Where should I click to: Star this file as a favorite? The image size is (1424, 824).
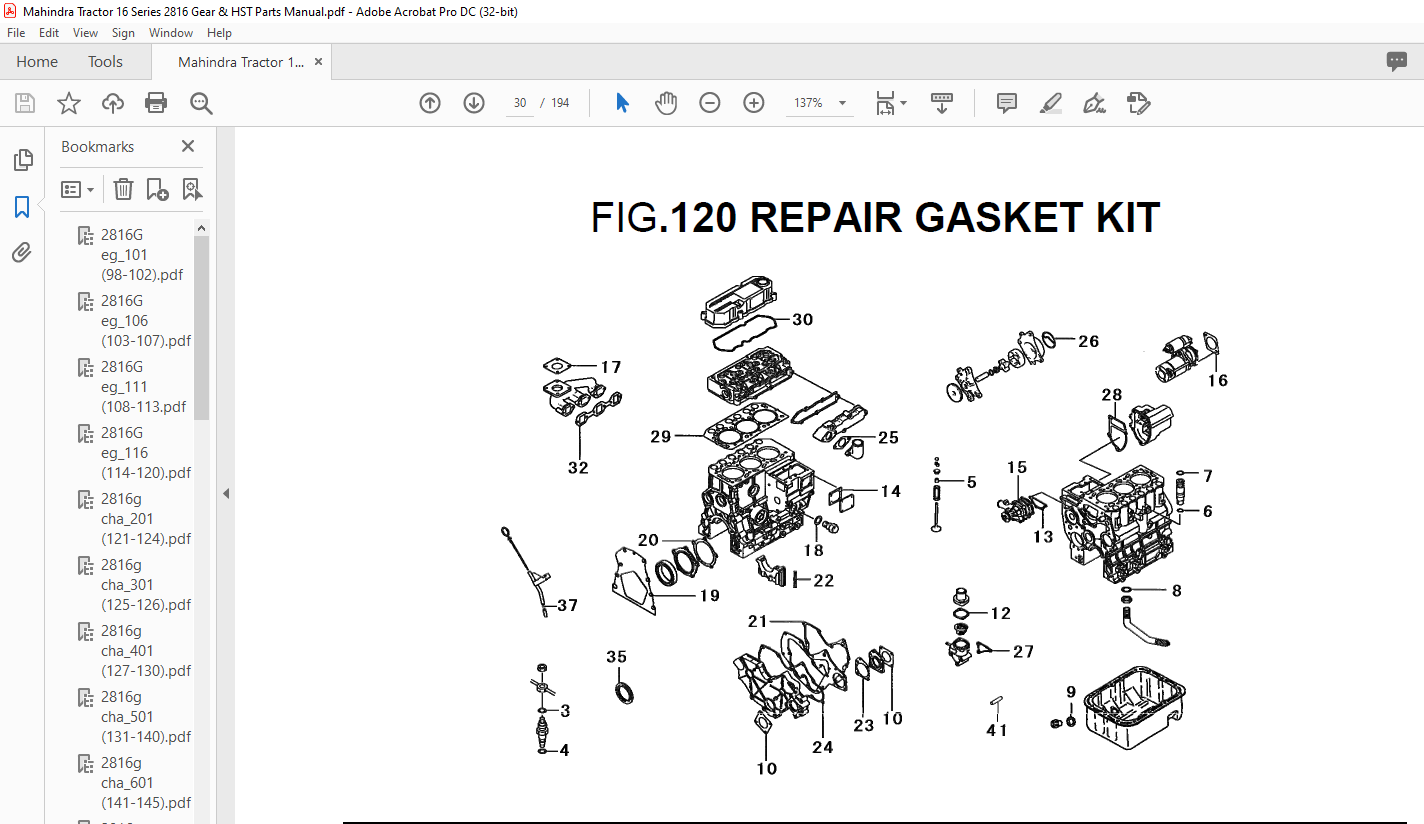tap(68, 103)
